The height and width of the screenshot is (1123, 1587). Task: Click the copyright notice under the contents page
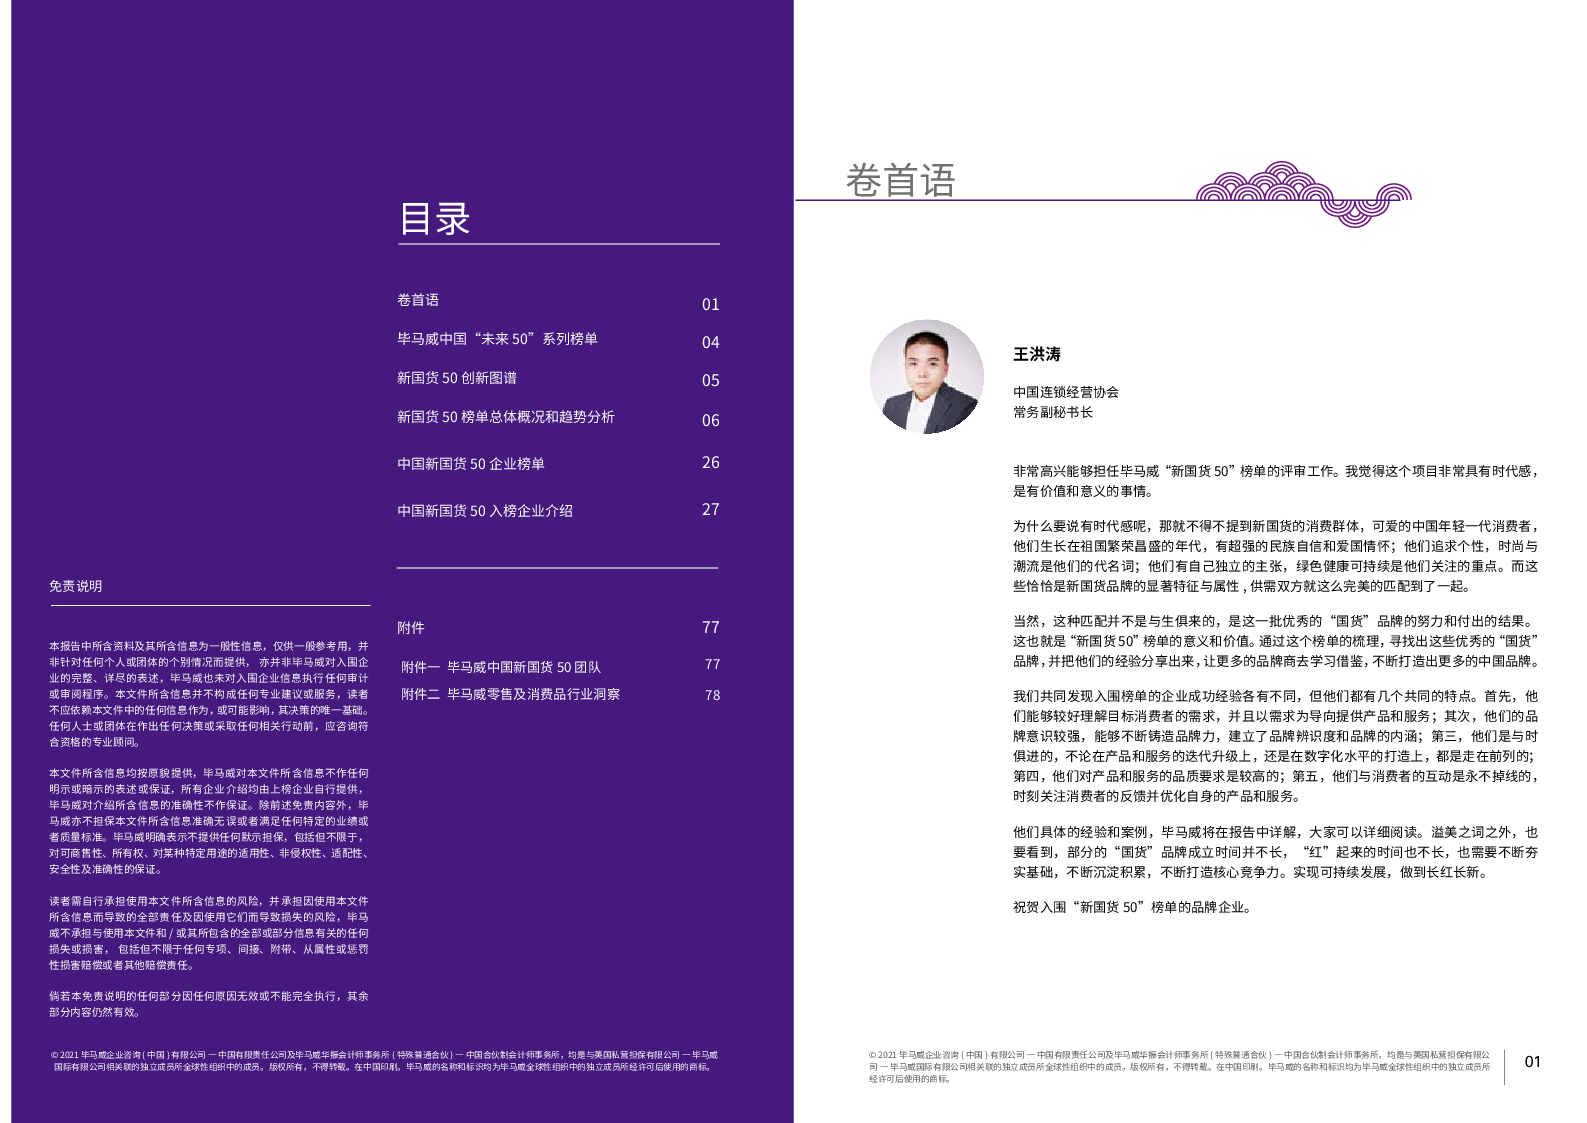coord(385,1061)
